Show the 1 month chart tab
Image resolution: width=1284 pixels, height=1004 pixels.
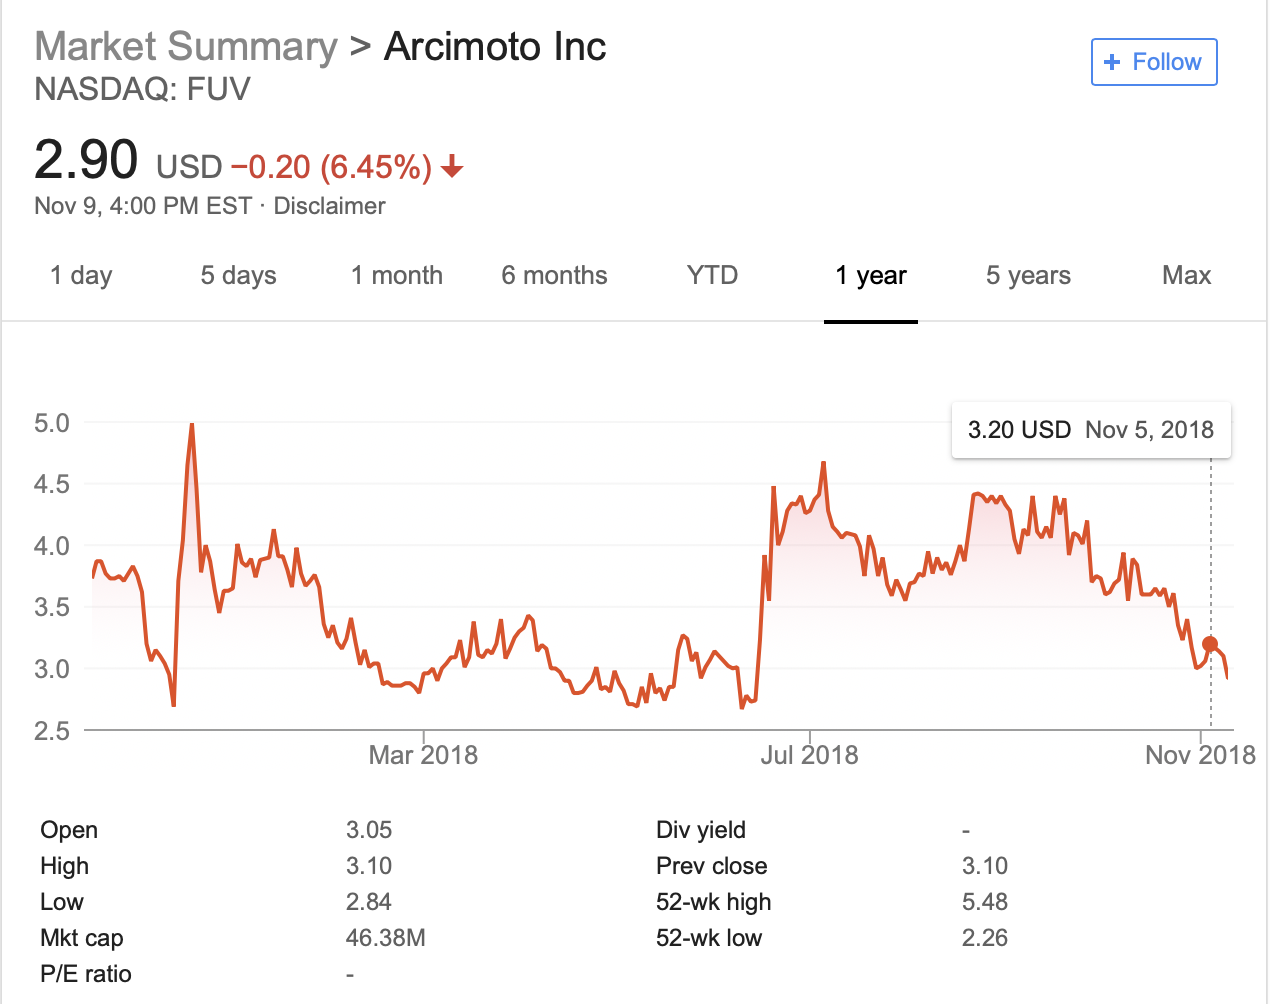tap(396, 275)
